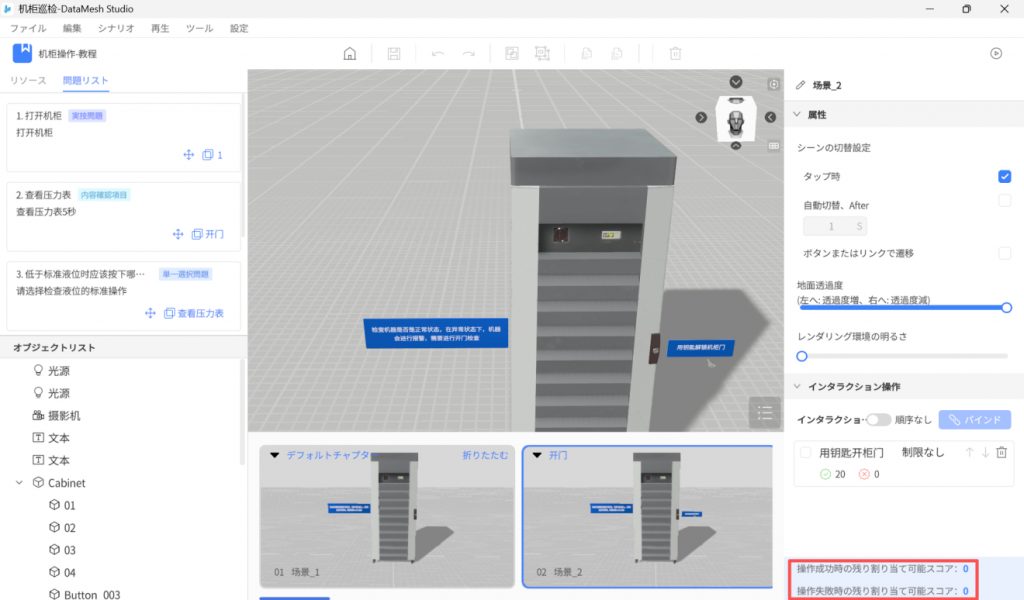Click the trash icon in the top toolbar
The image size is (1024, 600).
pos(675,54)
